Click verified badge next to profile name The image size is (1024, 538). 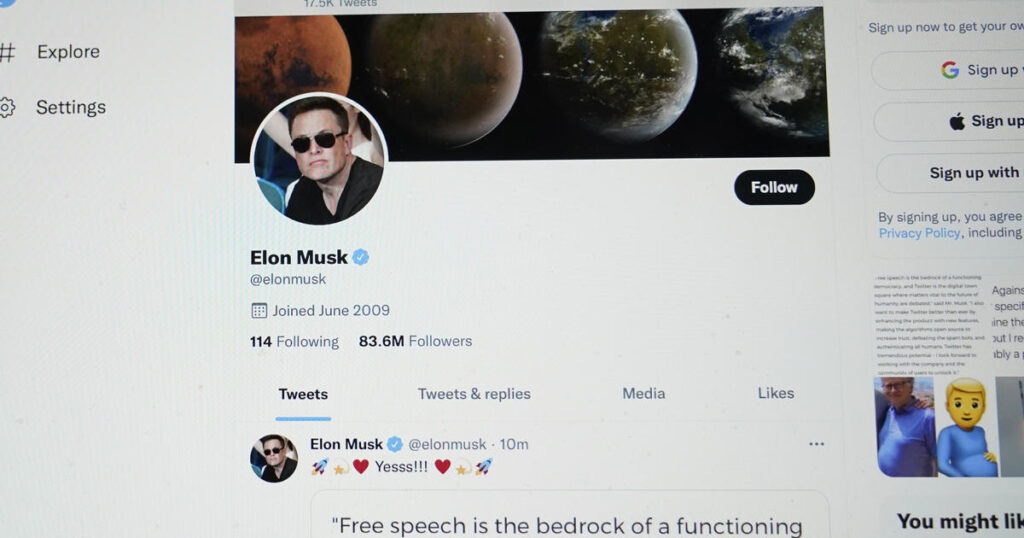(360, 257)
